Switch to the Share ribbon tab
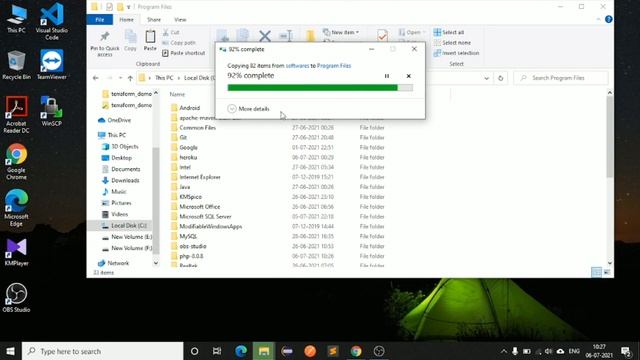Viewport: 640px width, 360px height. coord(154,20)
